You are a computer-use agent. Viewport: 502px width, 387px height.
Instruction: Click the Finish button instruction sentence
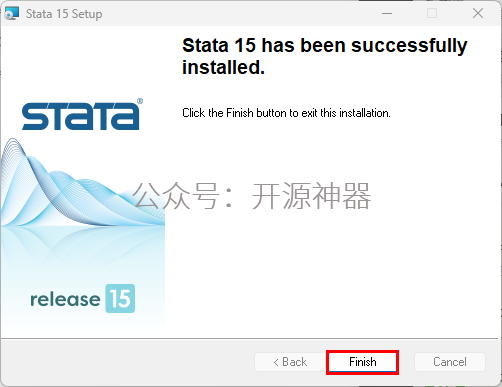[286, 113]
